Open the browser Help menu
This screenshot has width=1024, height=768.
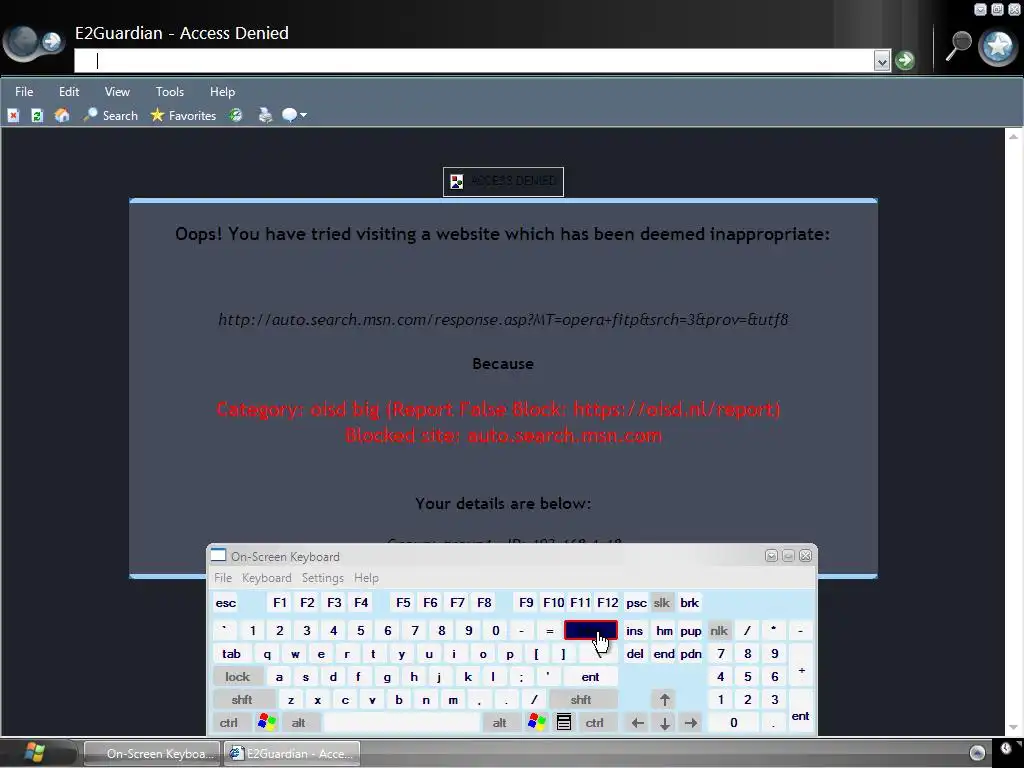223,92
